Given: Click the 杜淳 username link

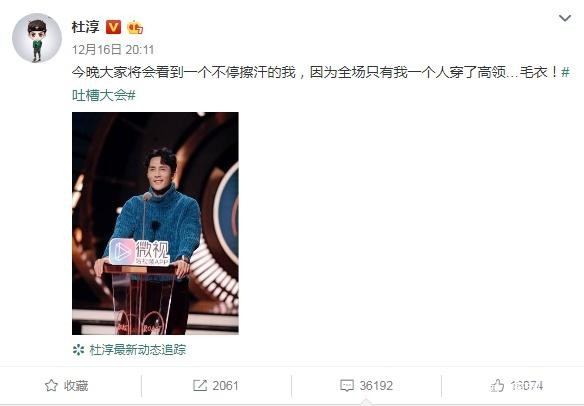Looking at the screenshot, I should [85, 27].
